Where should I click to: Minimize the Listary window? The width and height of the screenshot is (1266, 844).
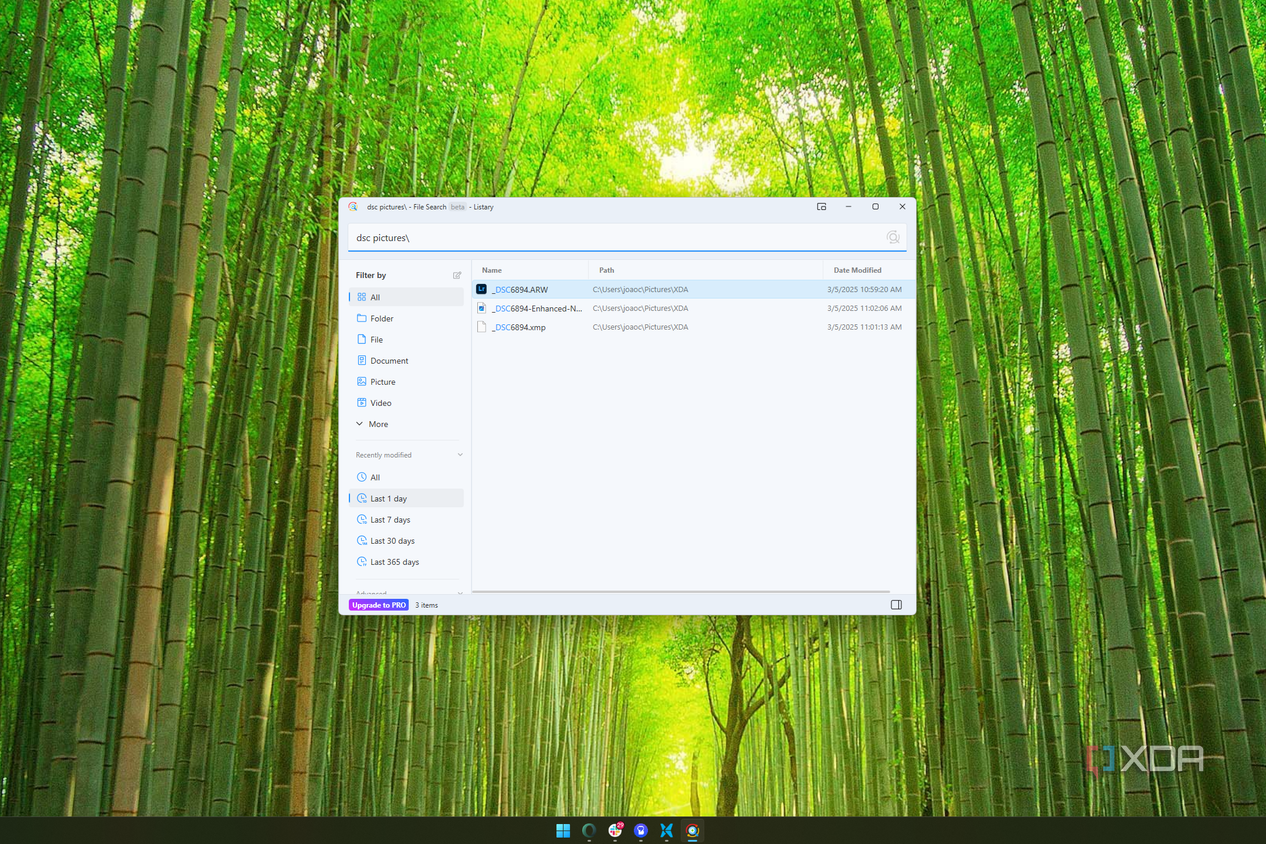point(848,207)
